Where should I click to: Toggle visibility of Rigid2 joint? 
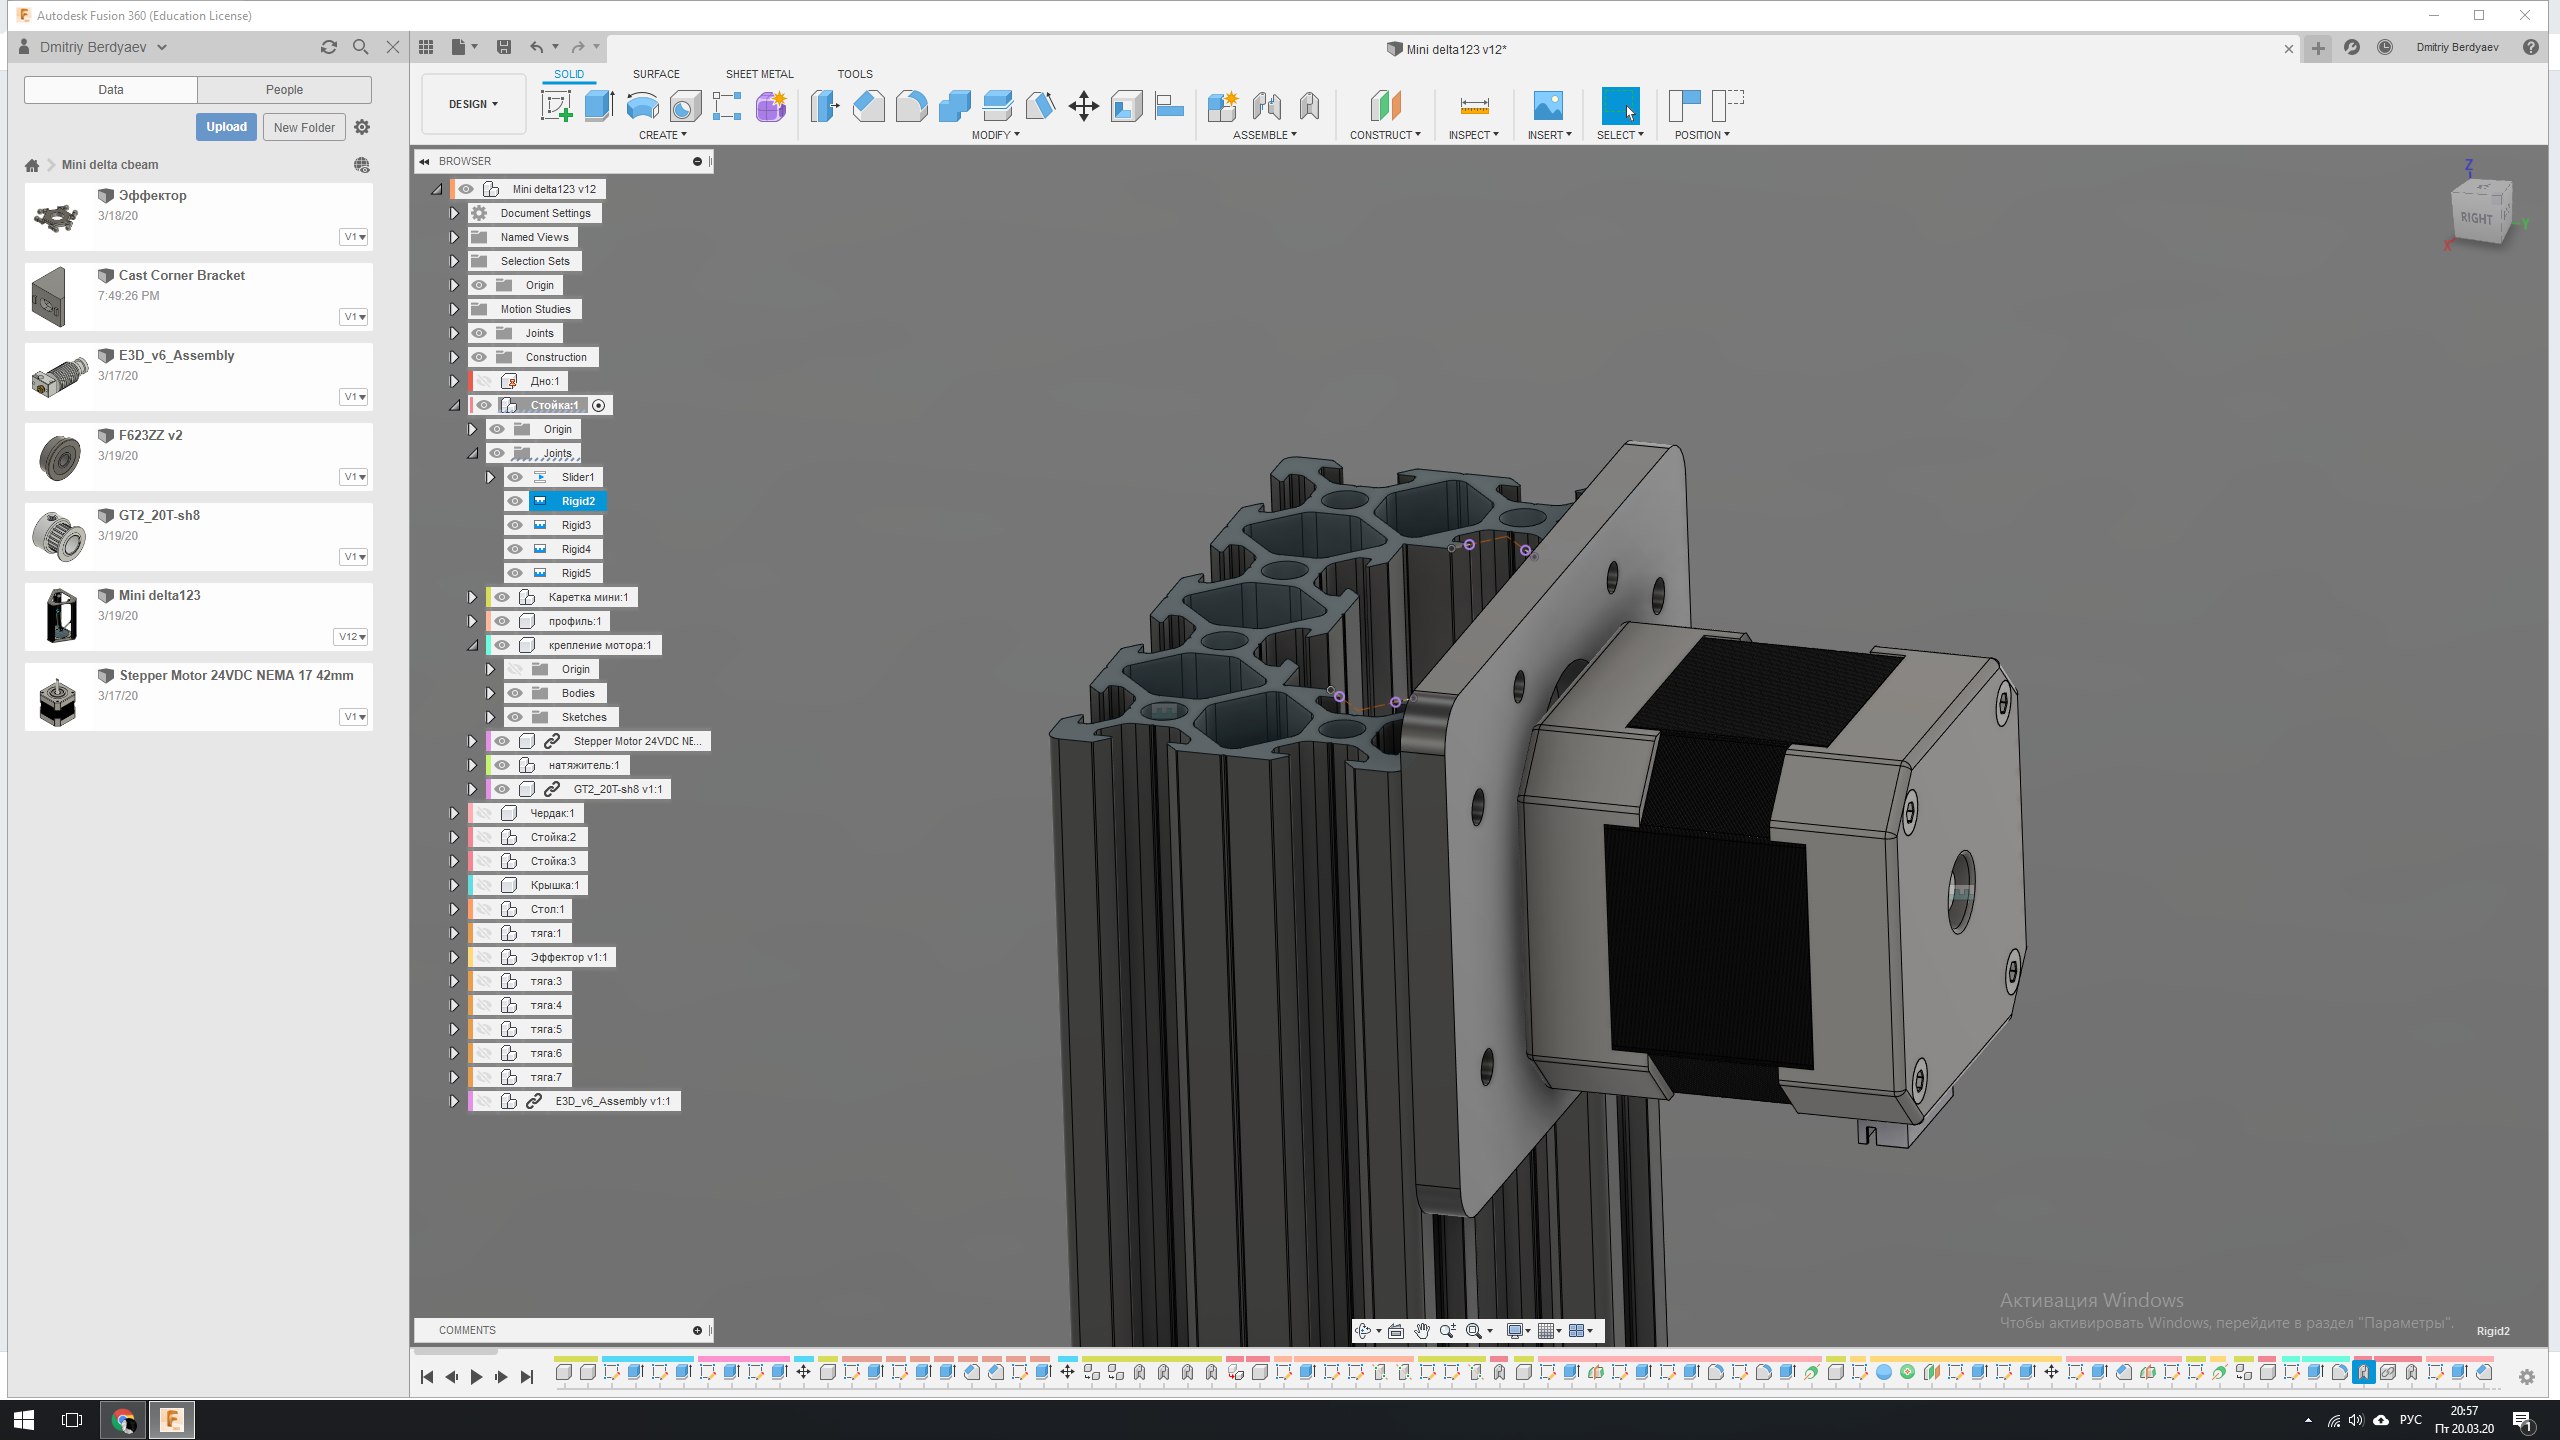click(515, 501)
